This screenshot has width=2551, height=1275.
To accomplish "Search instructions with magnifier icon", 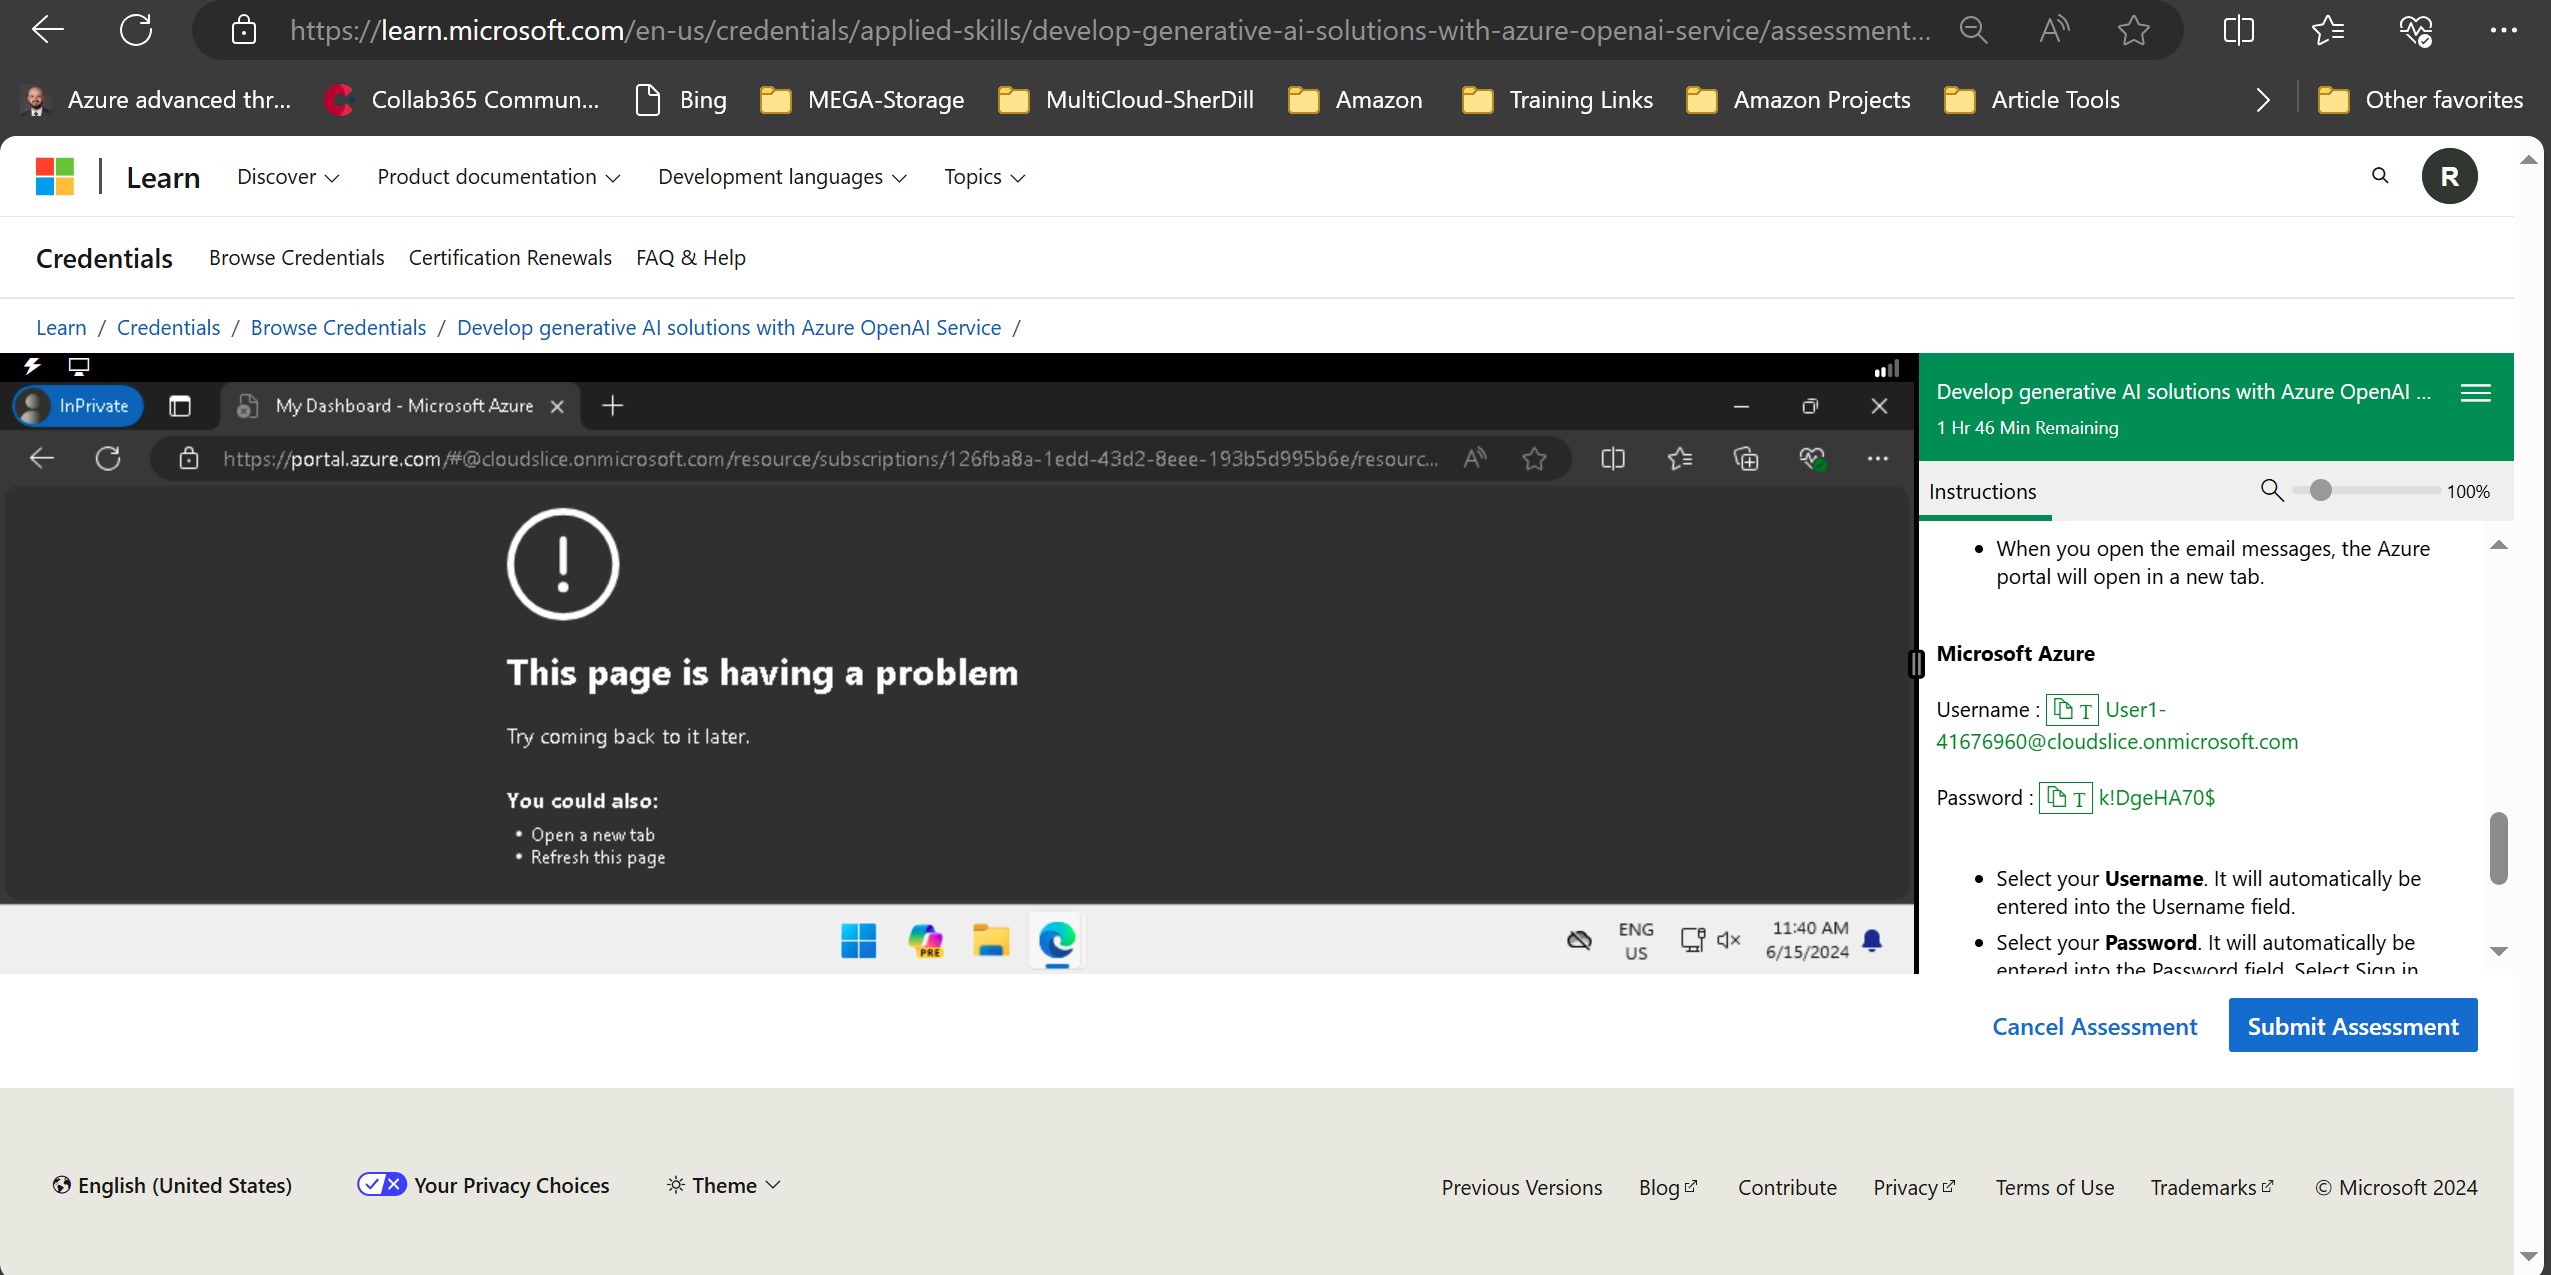I will tap(2271, 490).
